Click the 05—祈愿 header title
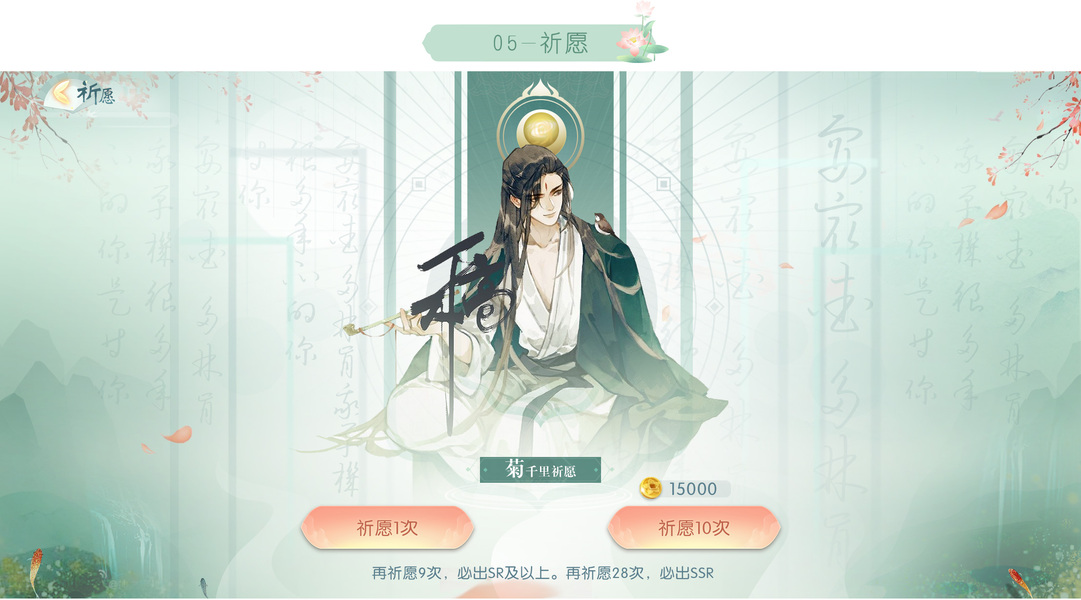Screen dimensions: 1081x600 [x=540, y=43]
